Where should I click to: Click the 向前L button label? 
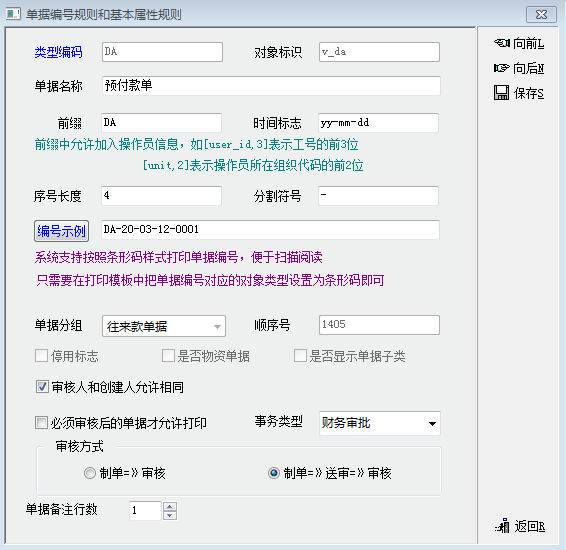point(528,43)
